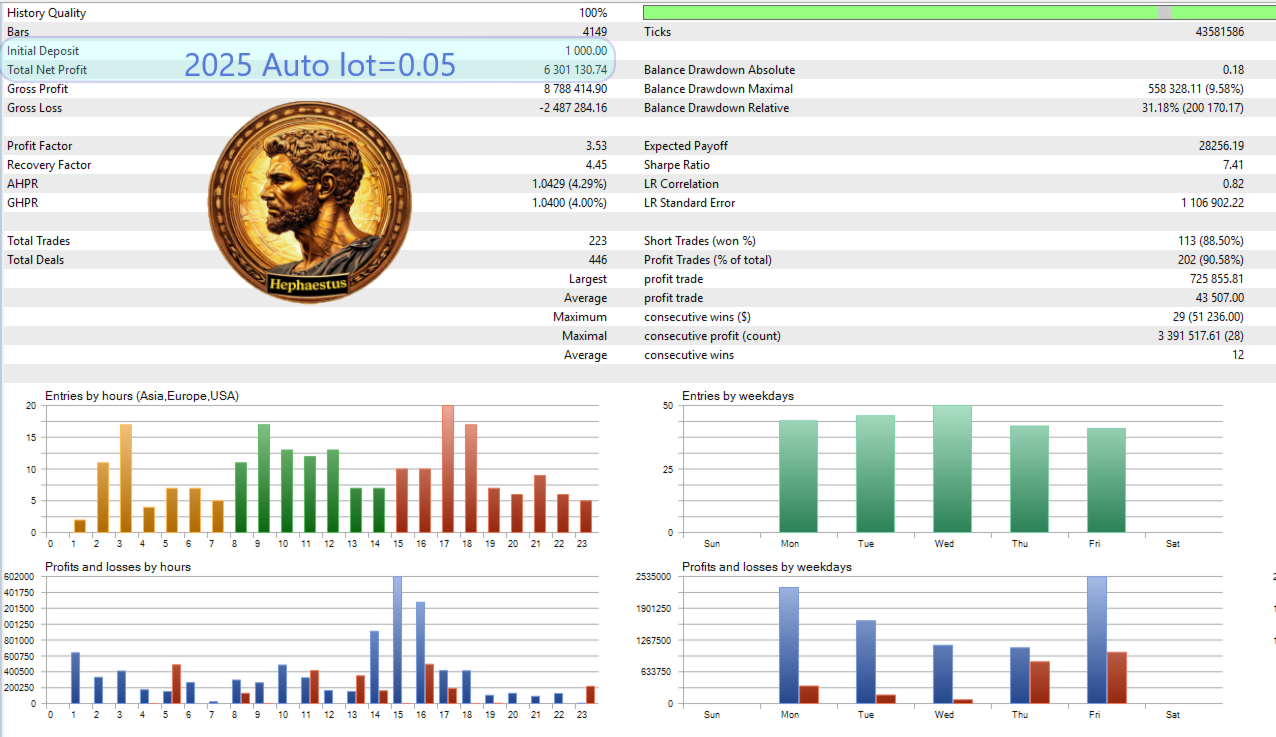Click the blue Fri profit bar in weekdays chart
The image size is (1276, 737).
1097,640
